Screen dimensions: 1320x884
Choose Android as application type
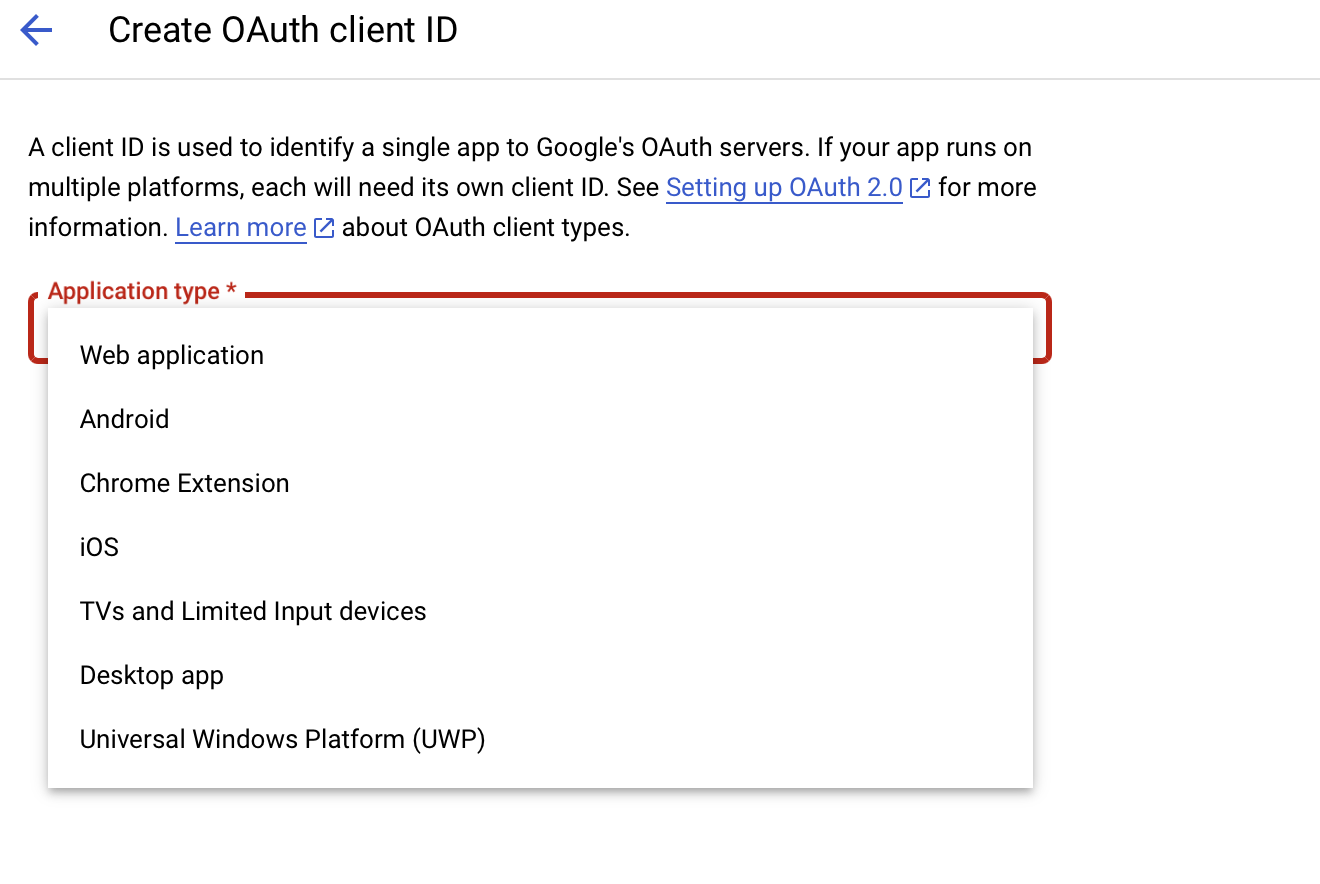[x=540, y=419]
